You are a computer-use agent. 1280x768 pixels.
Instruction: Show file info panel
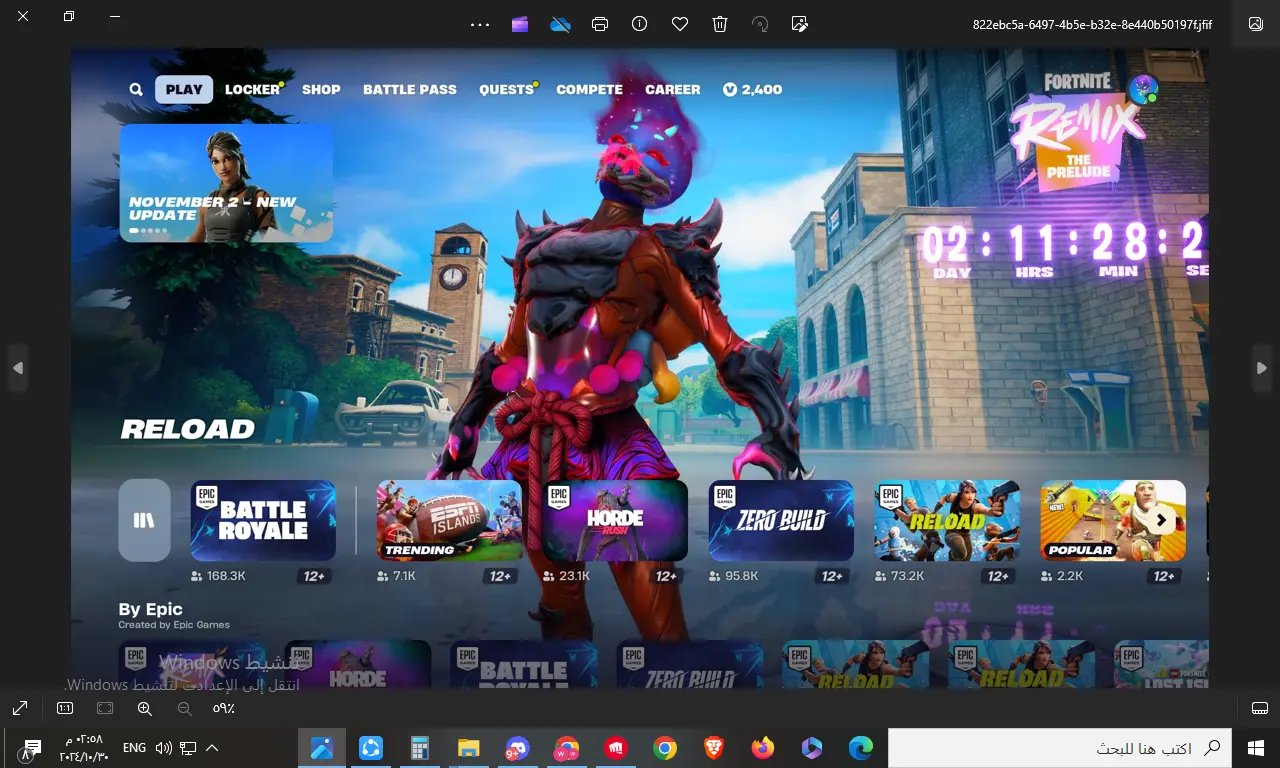(640, 24)
